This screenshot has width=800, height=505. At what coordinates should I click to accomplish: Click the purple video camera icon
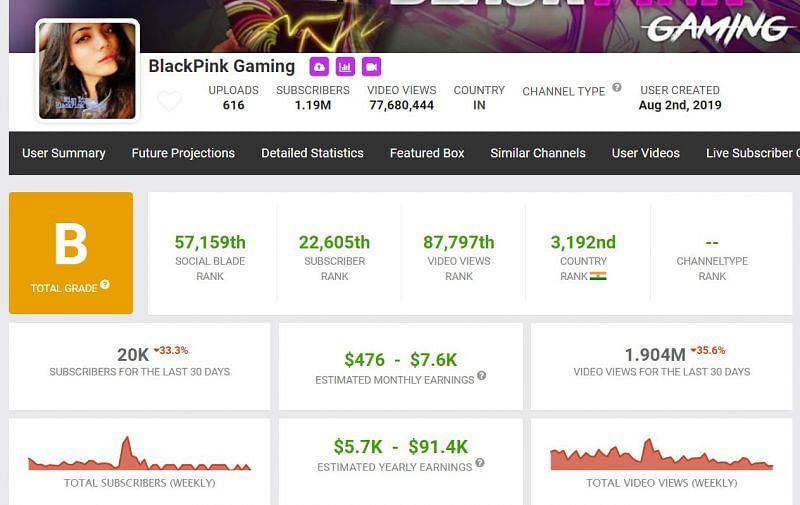[x=371, y=67]
